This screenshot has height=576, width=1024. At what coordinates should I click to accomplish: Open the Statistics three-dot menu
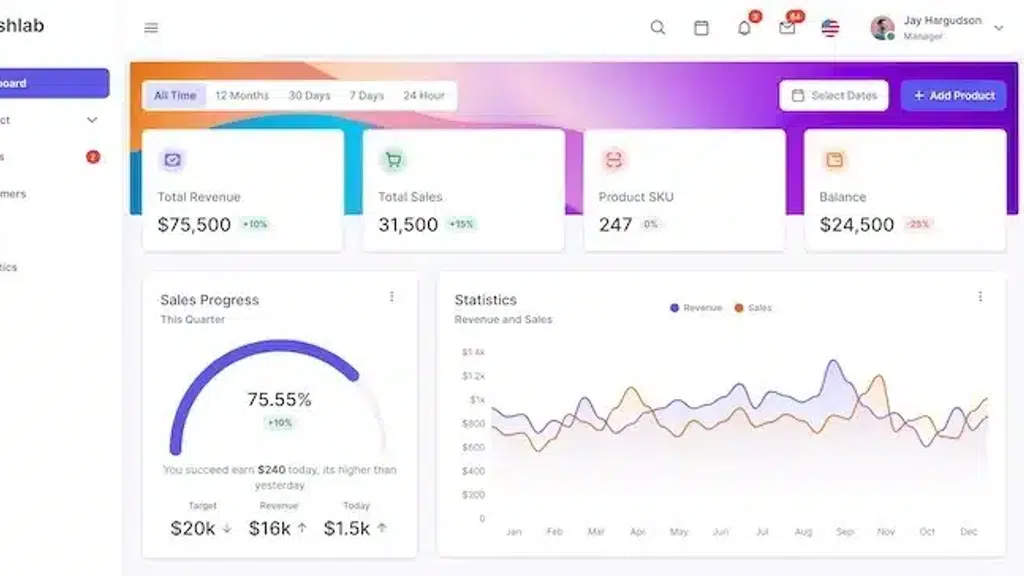click(980, 297)
